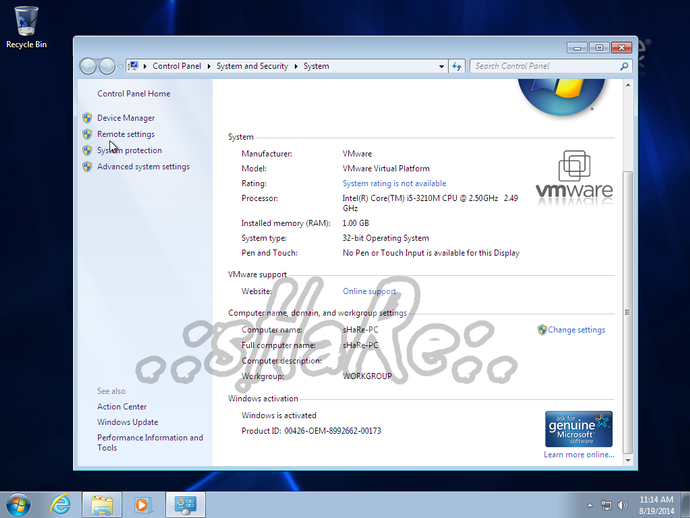This screenshot has width=690, height=518.
Task: Click the VMware logo image
Action: (574, 178)
